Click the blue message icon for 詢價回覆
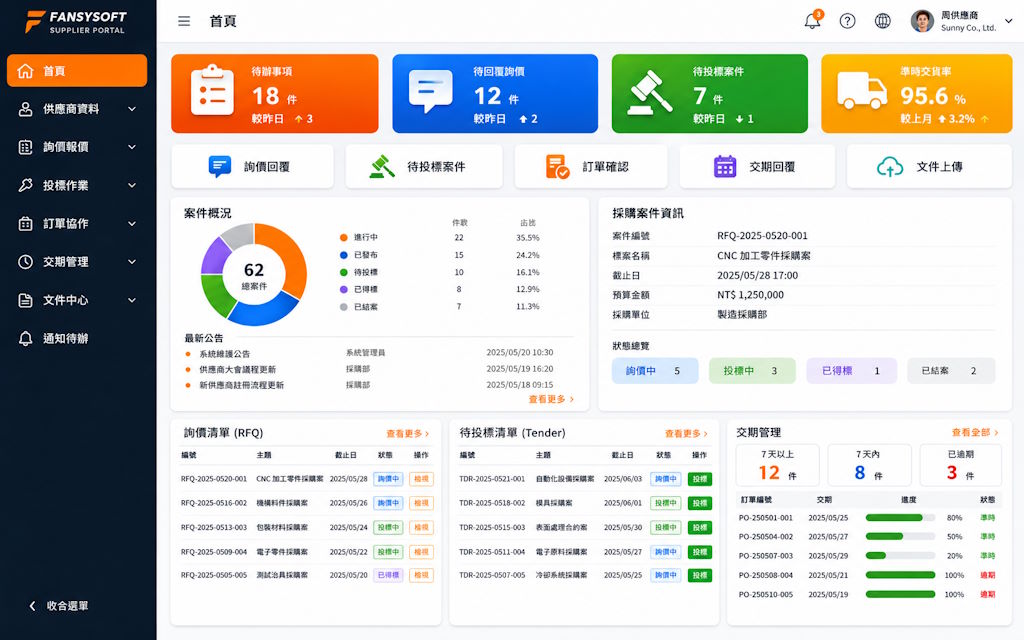The image size is (1024, 640). (219, 167)
